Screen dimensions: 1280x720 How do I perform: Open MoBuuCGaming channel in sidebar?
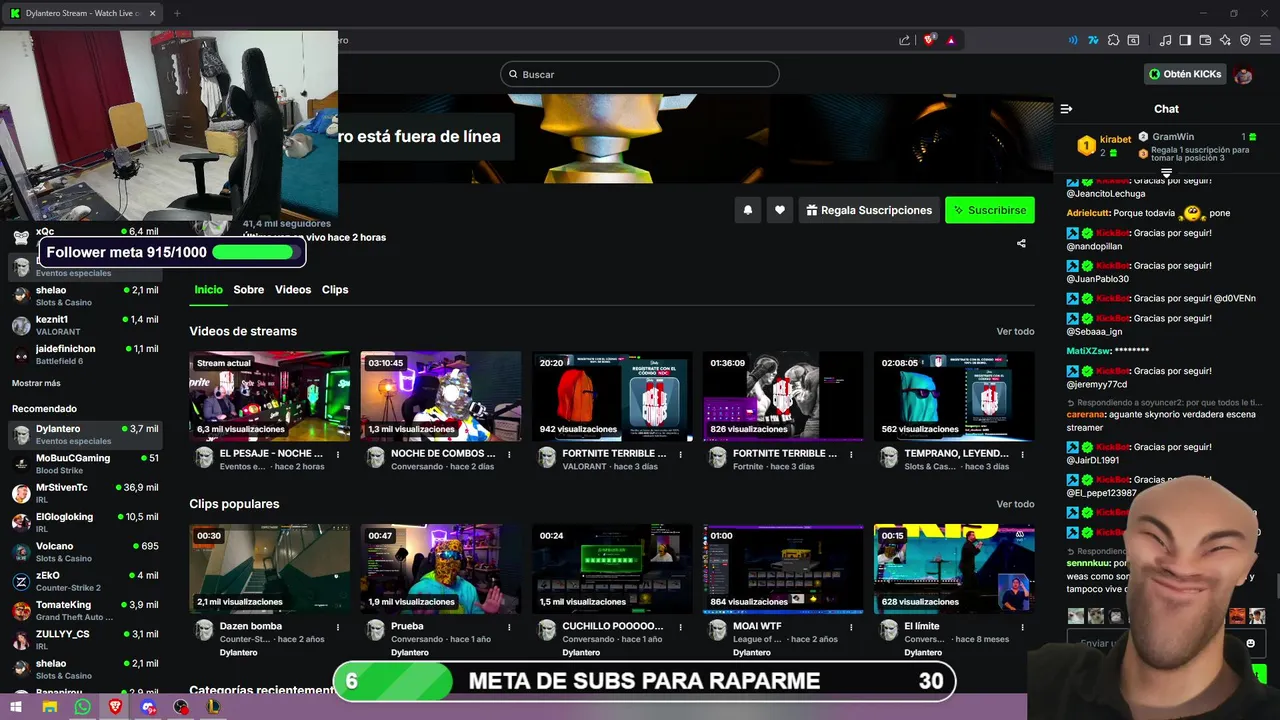point(85,463)
